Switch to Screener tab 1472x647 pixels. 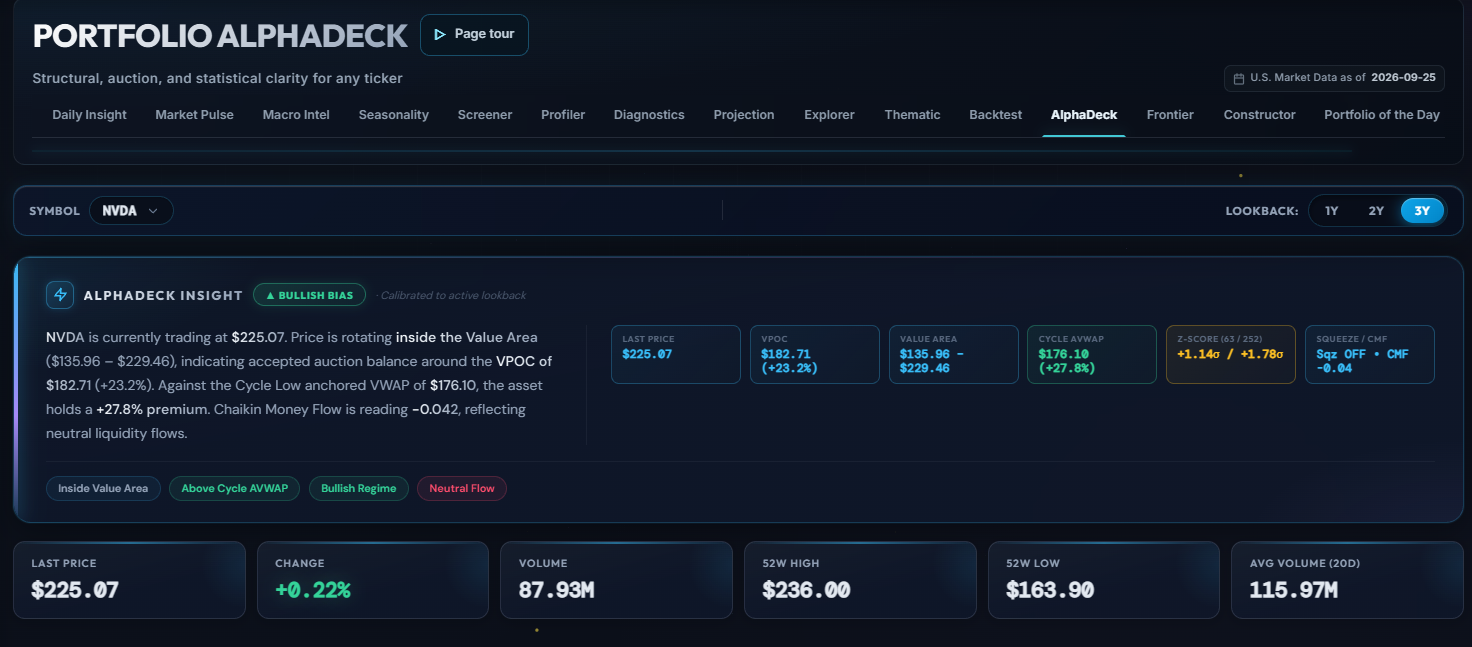click(485, 115)
